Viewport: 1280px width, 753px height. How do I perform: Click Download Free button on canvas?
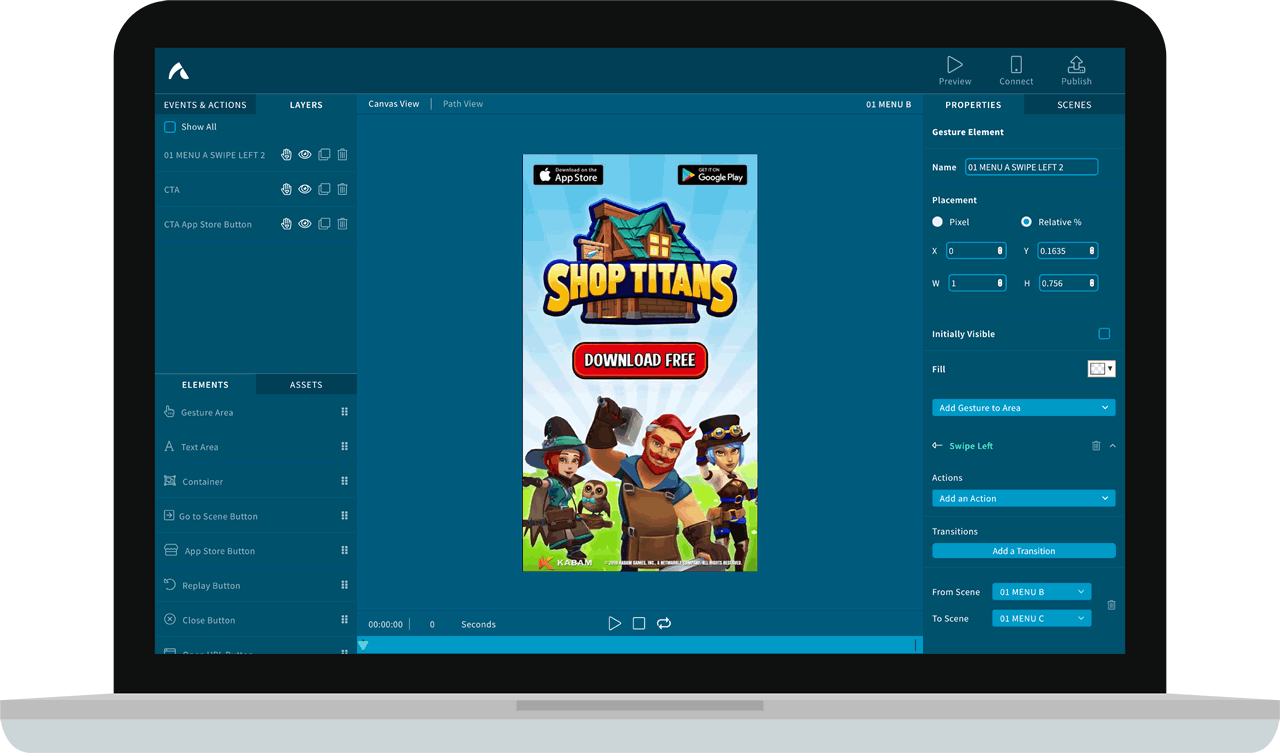pos(640,360)
